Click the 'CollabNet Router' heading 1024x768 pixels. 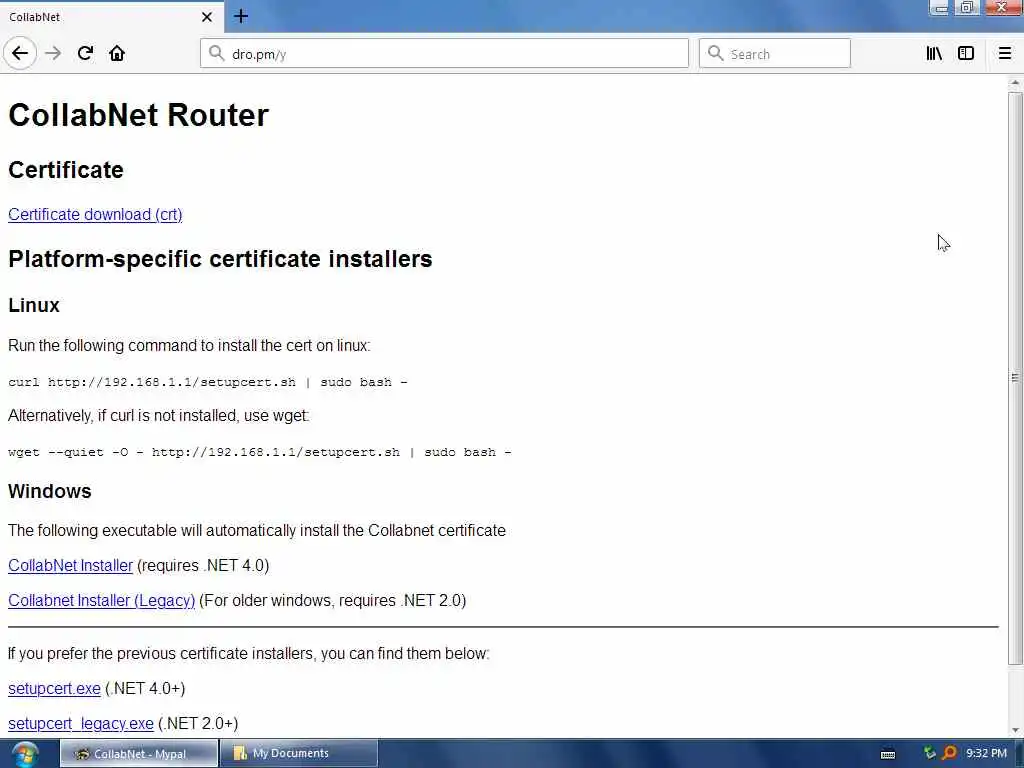138,116
